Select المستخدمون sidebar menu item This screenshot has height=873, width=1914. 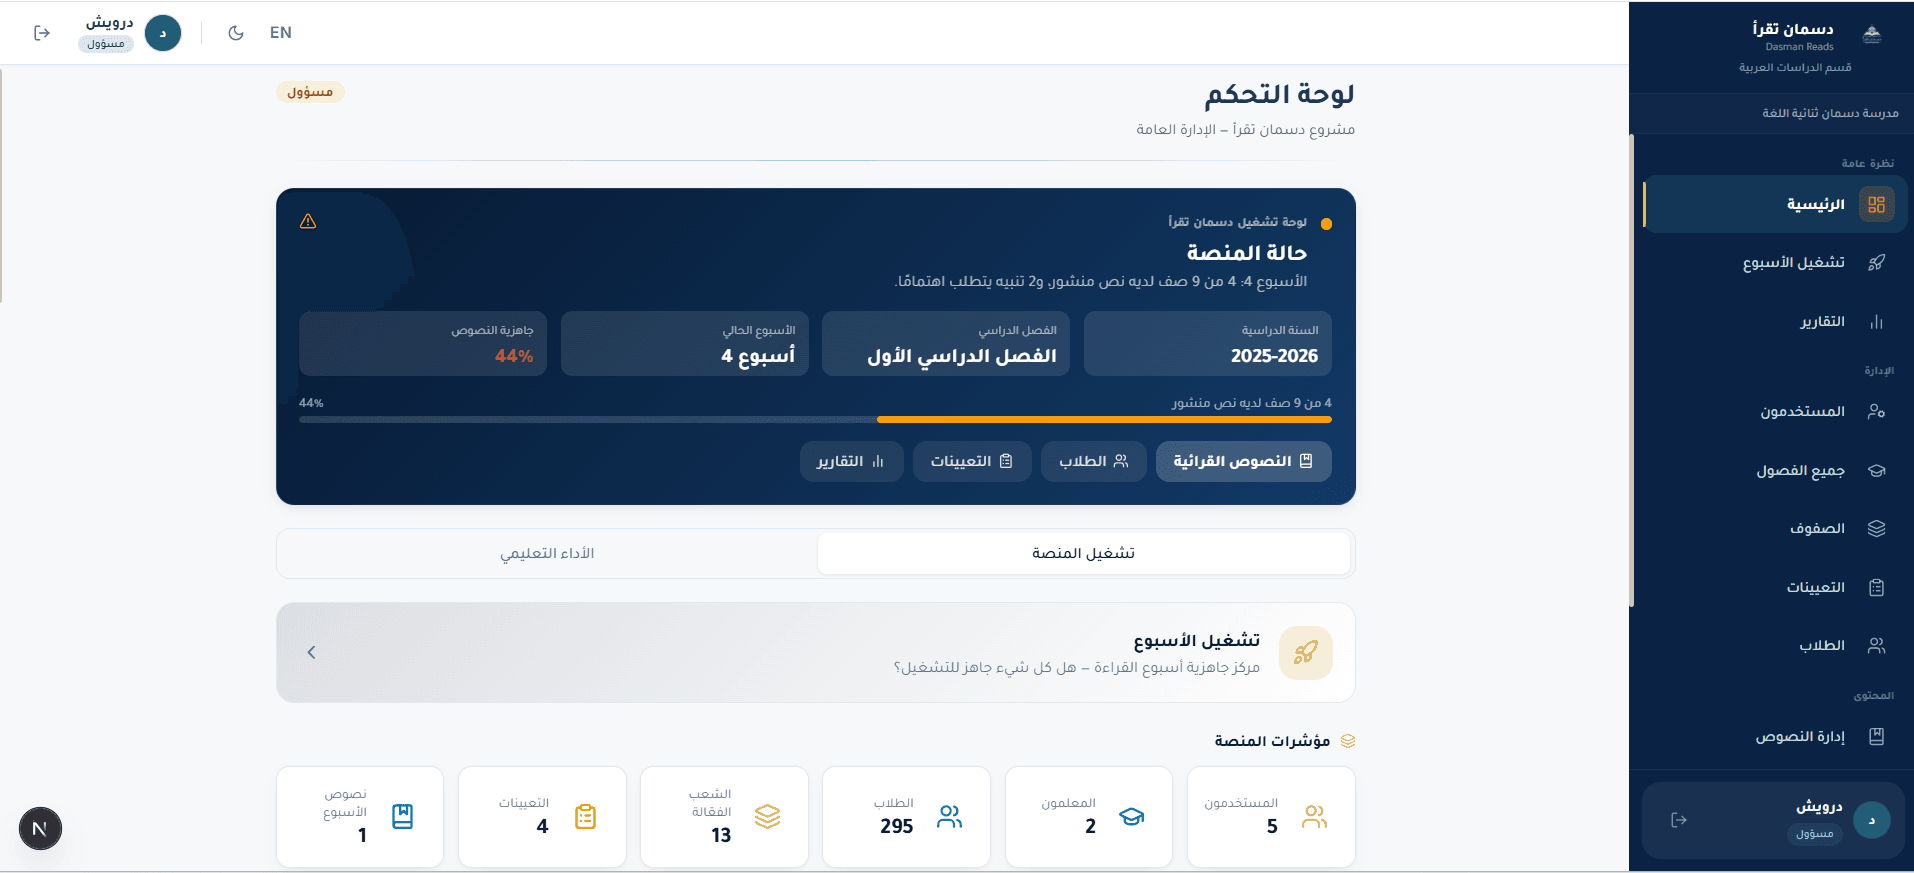pos(1774,411)
